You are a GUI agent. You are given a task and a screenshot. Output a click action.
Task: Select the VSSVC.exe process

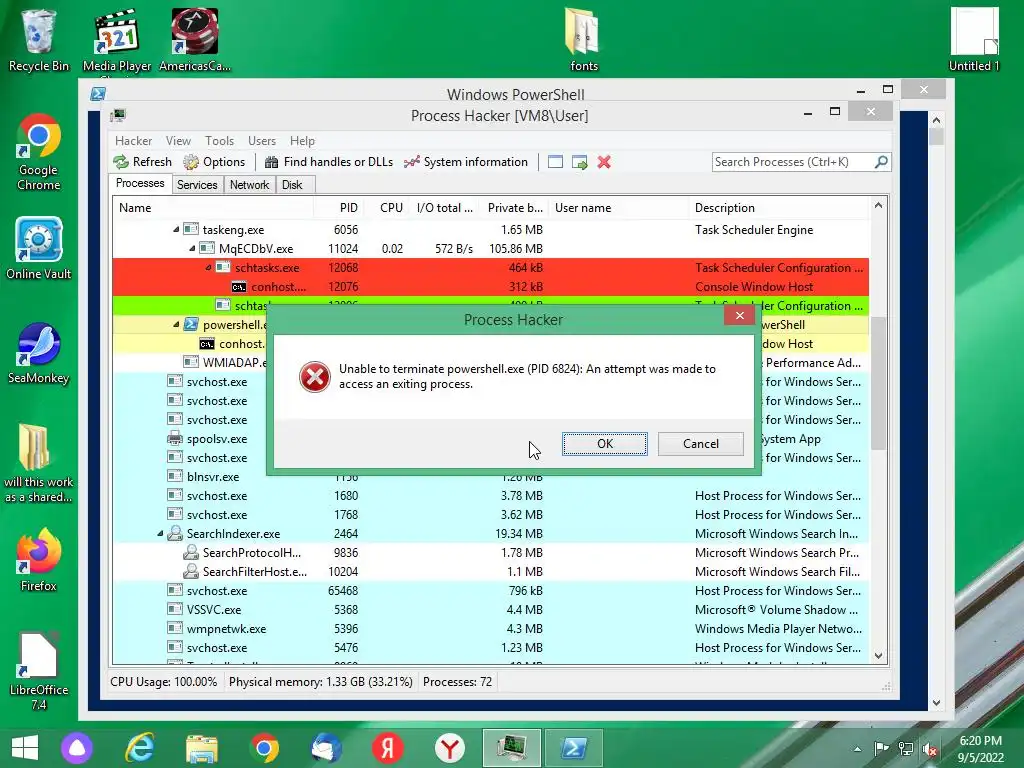click(x=490, y=610)
